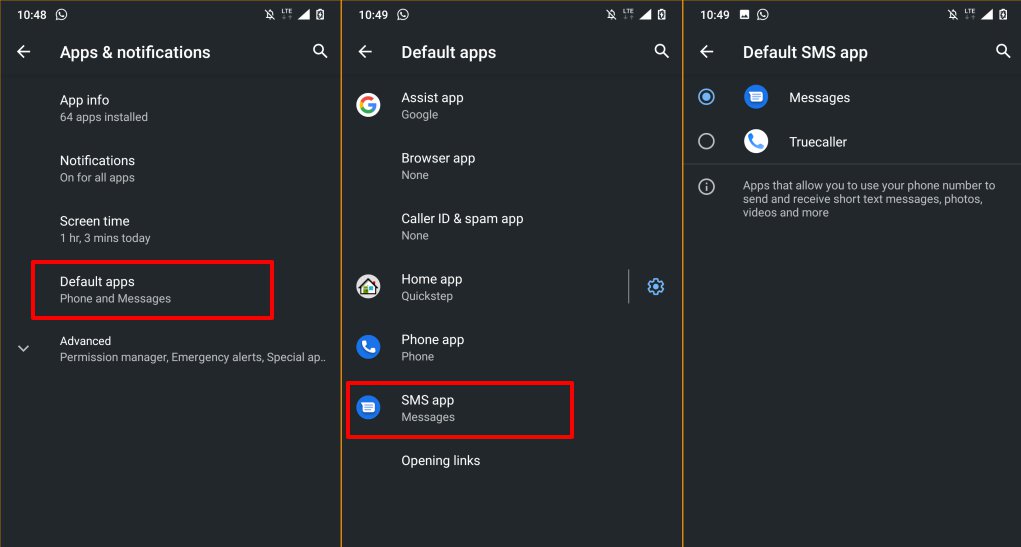Expand the Advanced section chevron
This screenshot has width=1021, height=547.
tap(24, 348)
